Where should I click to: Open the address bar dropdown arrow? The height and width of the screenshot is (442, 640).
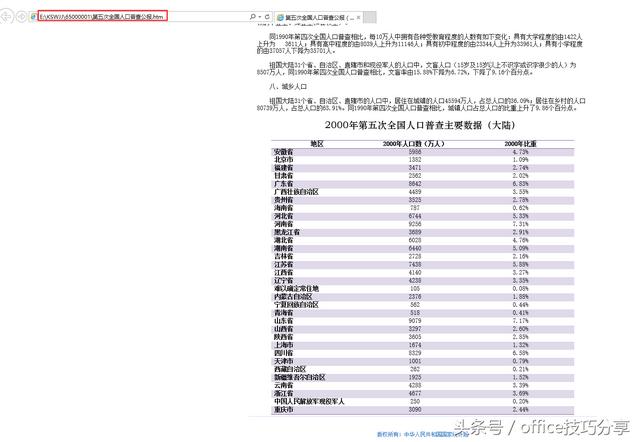coord(260,17)
